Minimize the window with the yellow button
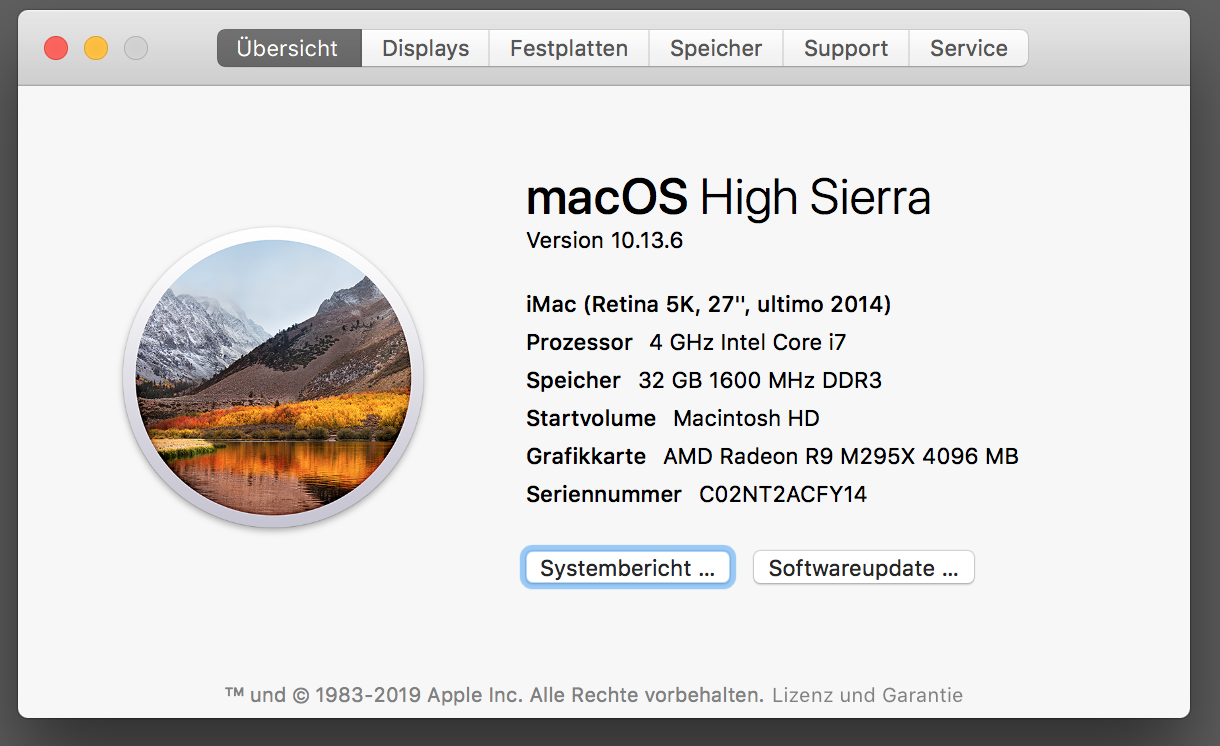This screenshot has width=1220, height=746. 96,48
